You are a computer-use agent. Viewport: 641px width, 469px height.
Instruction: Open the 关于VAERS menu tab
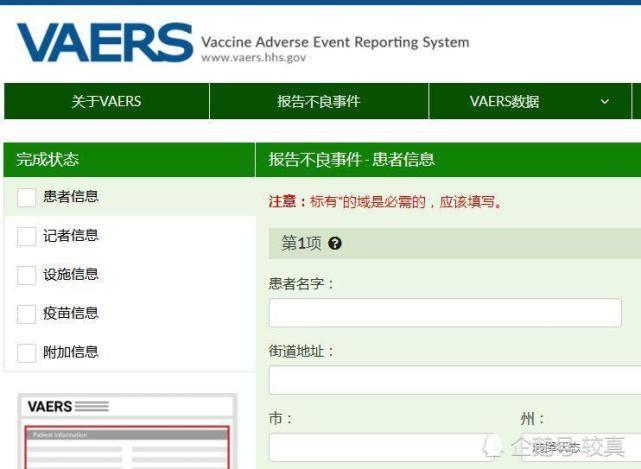(x=107, y=101)
